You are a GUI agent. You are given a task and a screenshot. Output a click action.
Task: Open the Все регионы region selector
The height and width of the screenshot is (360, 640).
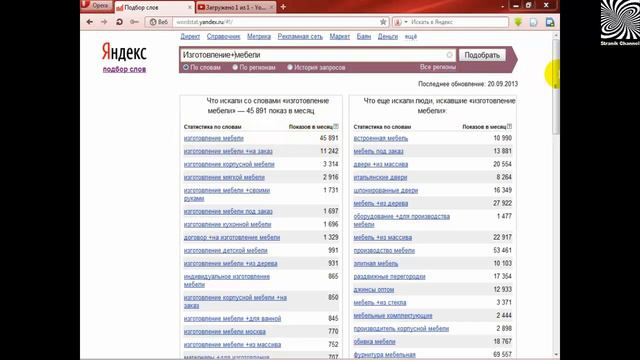pyautogui.click(x=438, y=67)
